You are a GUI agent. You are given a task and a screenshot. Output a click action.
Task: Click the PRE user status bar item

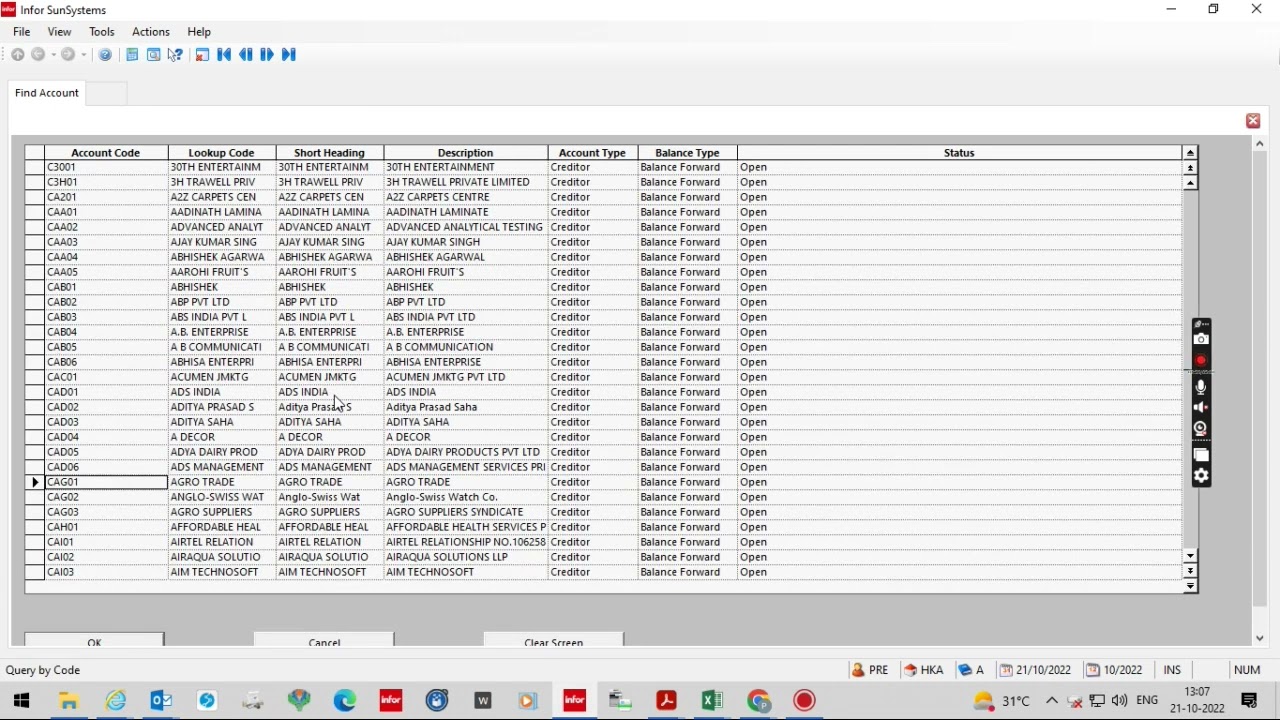click(x=871, y=671)
